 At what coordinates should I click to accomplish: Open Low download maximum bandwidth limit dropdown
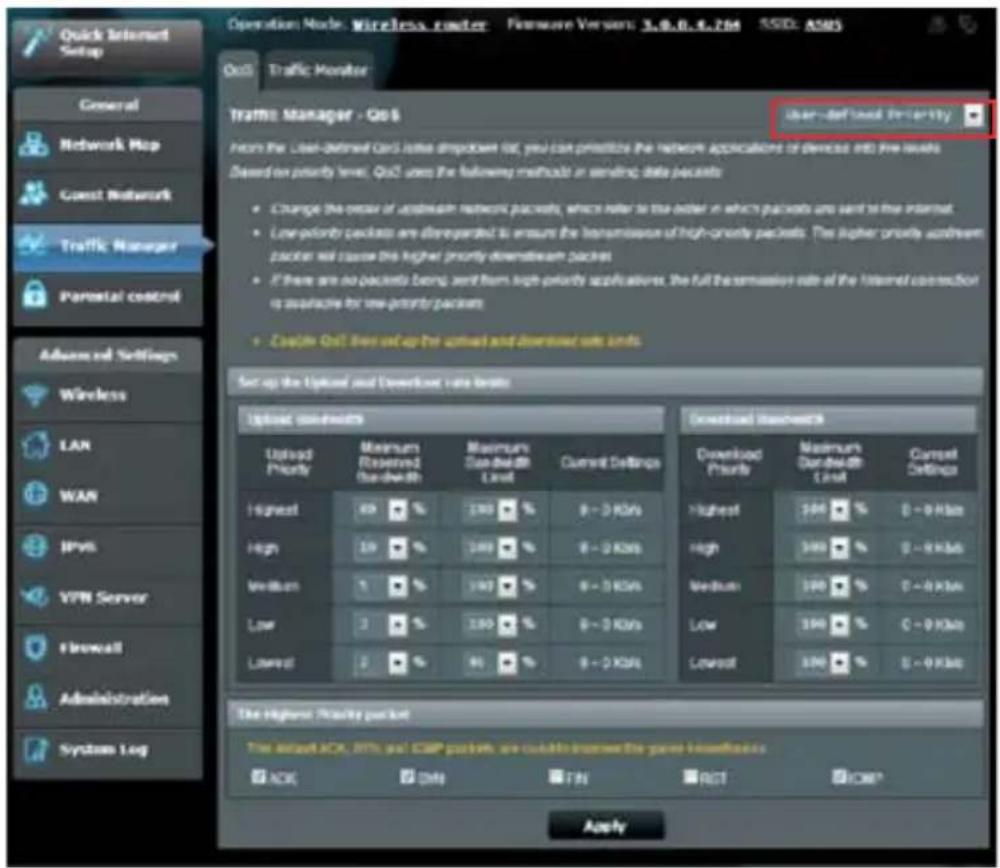(823, 624)
